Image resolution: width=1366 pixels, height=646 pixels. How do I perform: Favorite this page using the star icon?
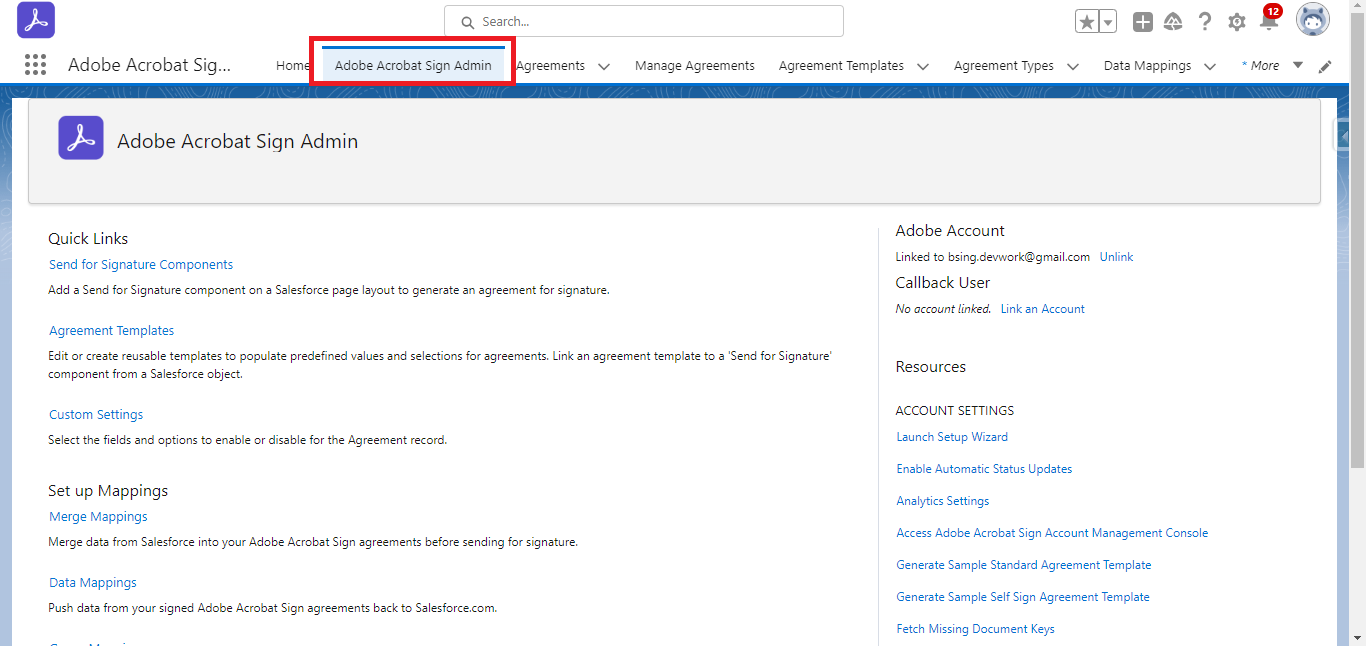1086,19
